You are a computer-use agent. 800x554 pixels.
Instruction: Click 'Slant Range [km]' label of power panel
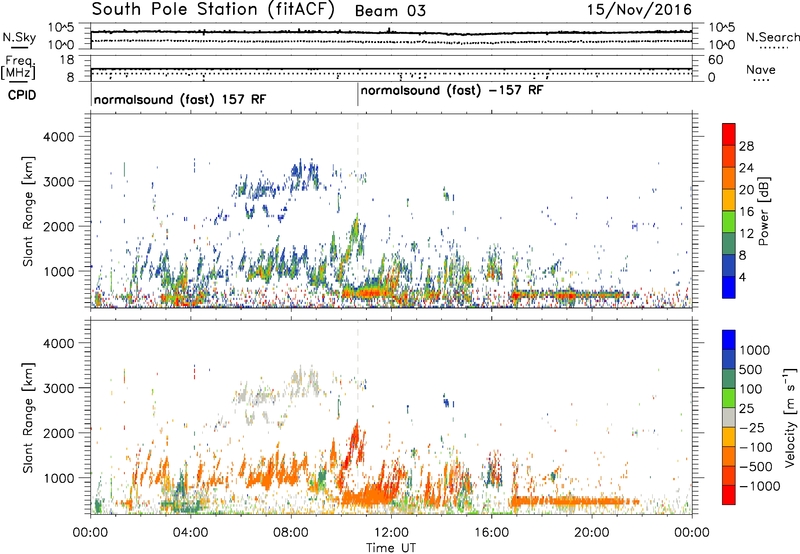coord(28,211)
